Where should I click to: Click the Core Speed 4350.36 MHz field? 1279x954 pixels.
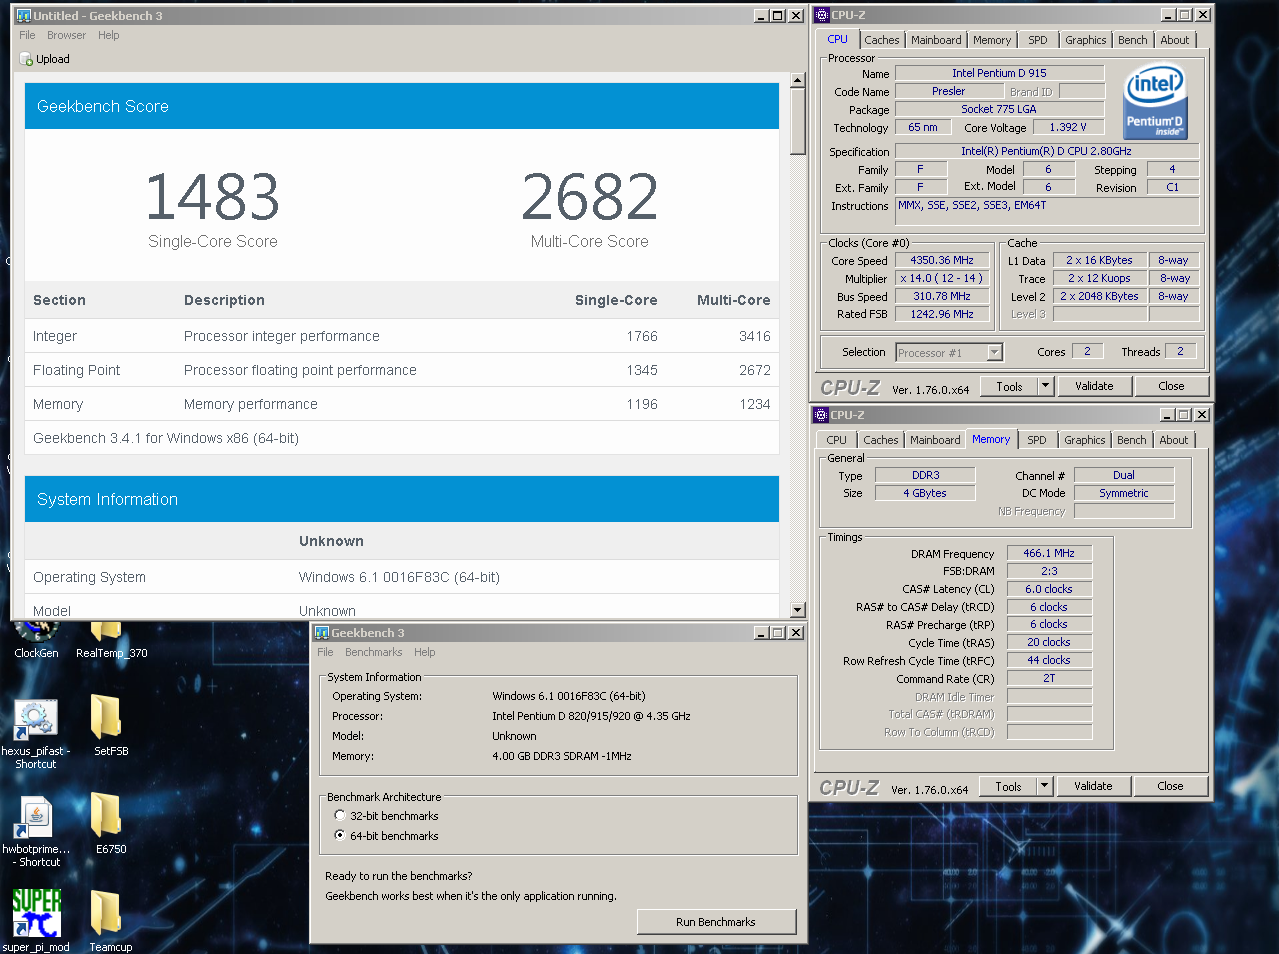coord(942,261)
